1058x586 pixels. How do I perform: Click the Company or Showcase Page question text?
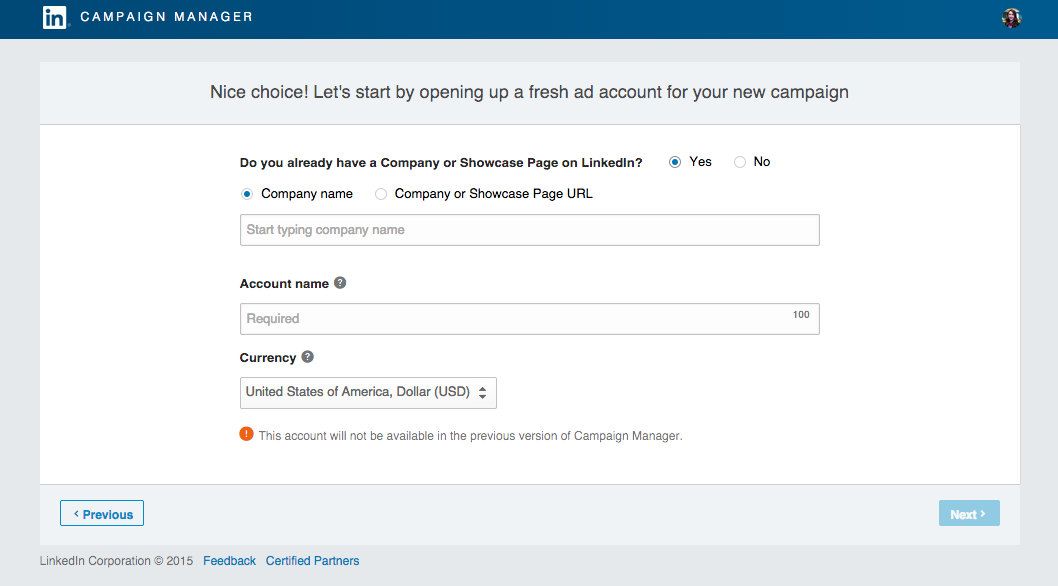(441, 162)
